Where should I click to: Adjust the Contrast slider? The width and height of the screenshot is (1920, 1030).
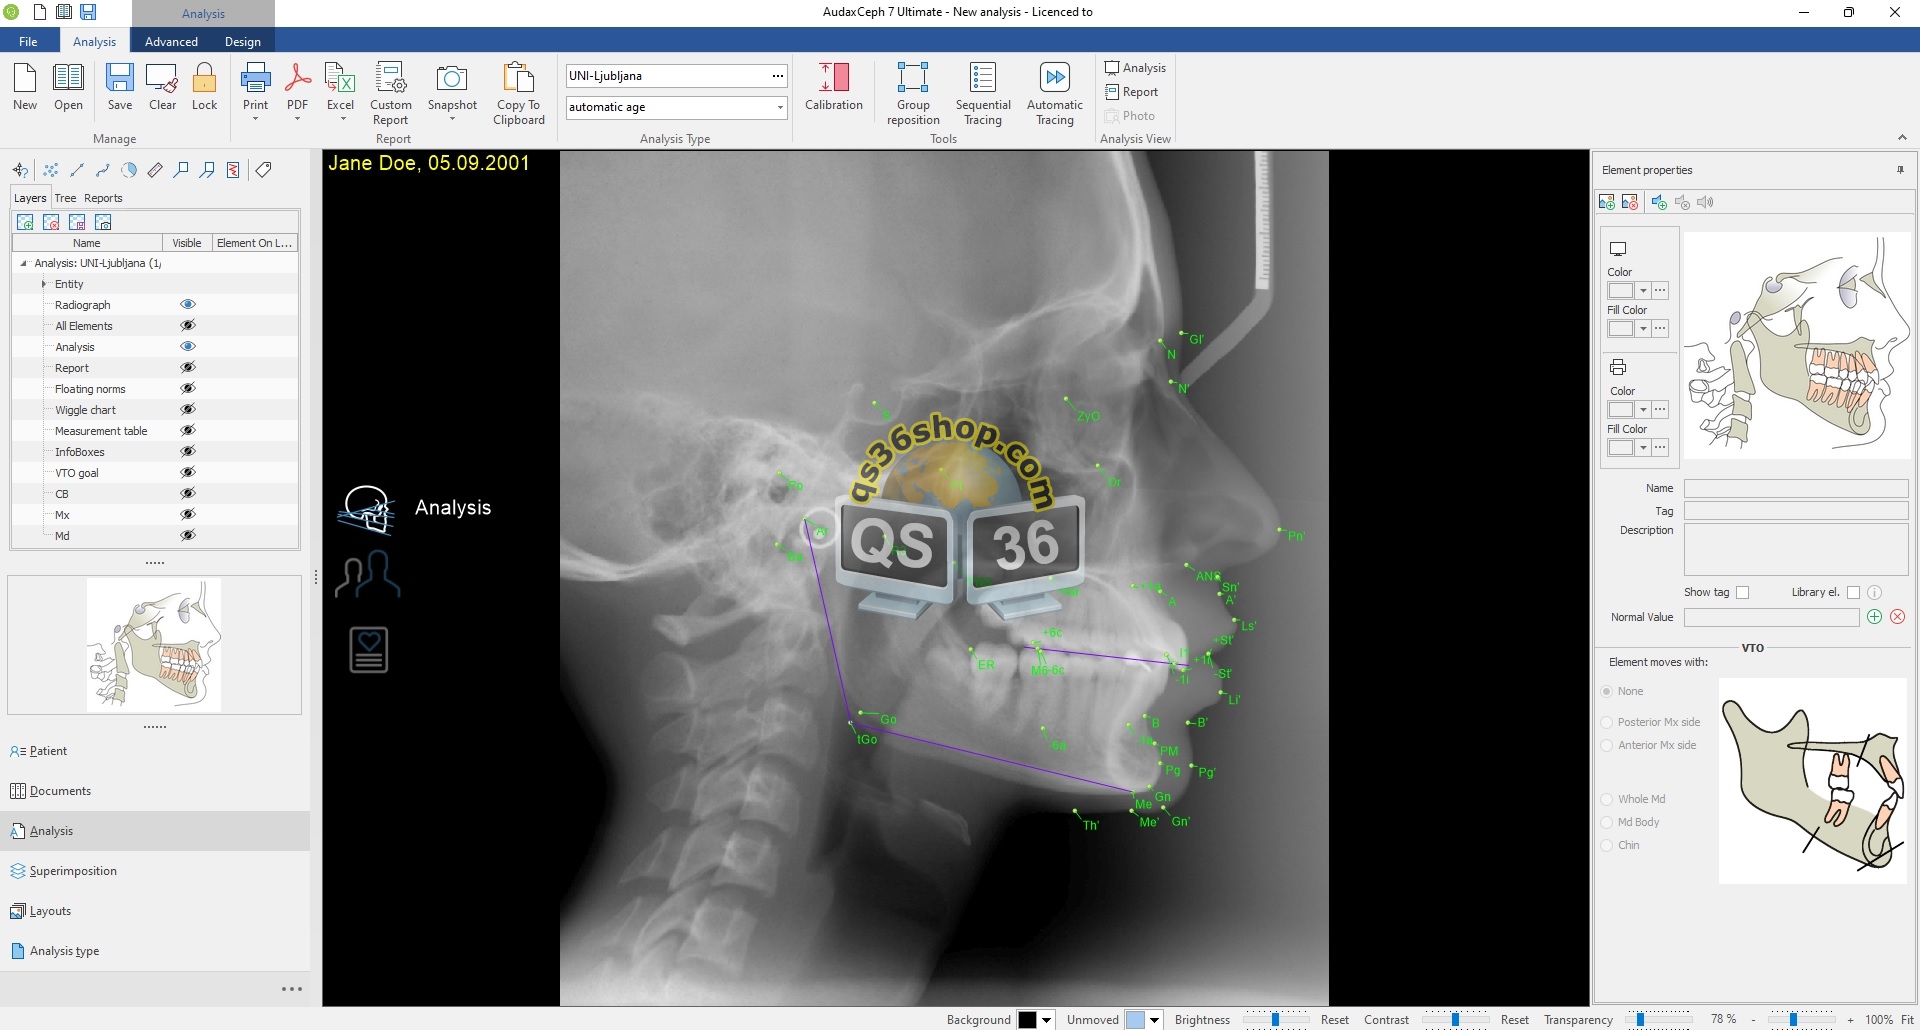[1455, 1020]
